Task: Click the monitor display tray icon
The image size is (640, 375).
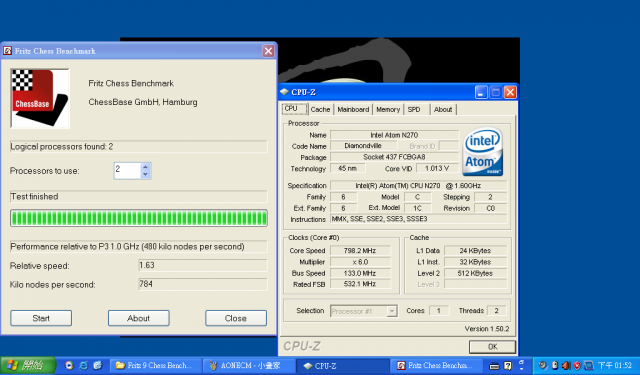Action: pyautogui.click(x=589, y=366)
